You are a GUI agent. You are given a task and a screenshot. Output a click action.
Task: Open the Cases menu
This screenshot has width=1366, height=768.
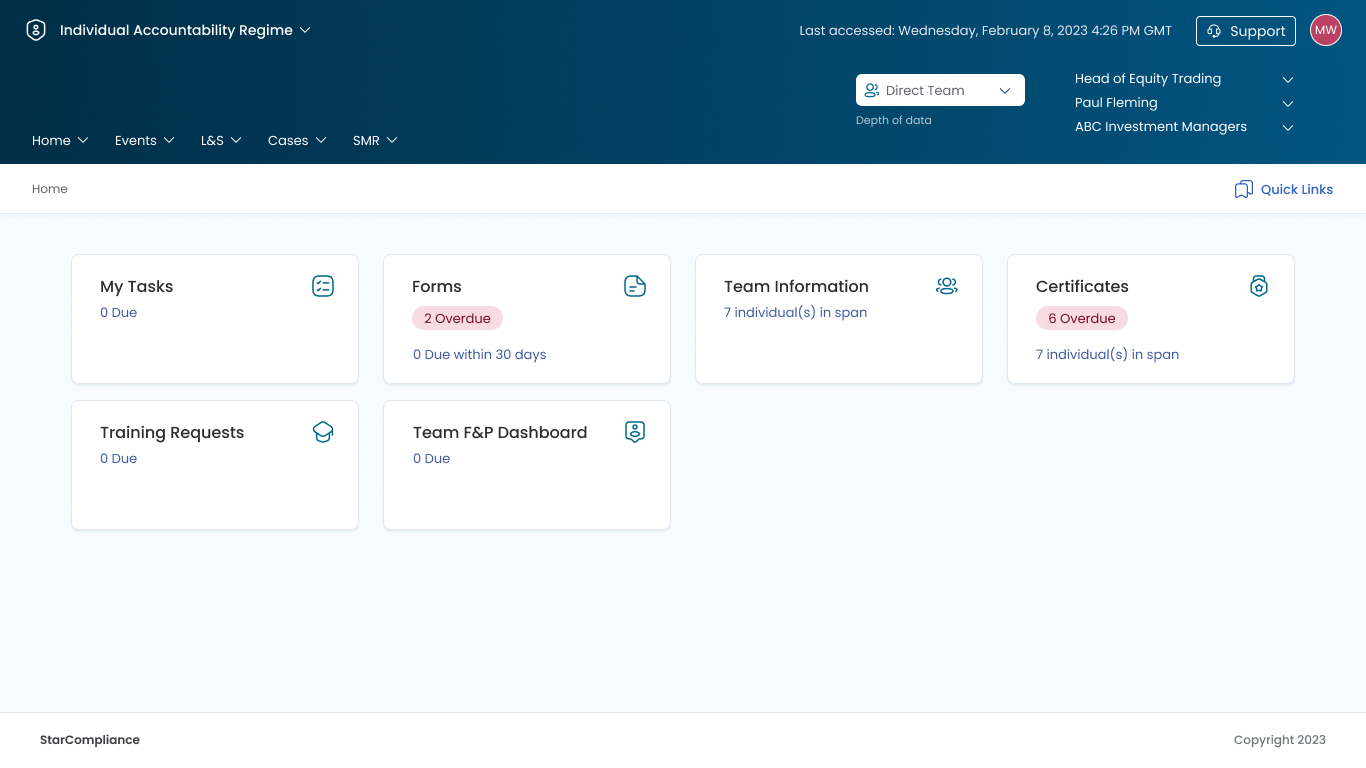297,140
